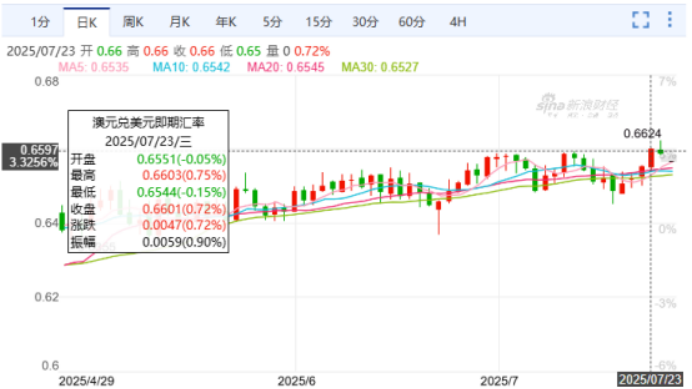Click the 0.6624 high price label
Screen dimensions: 692x389
[x=642, y=133]
